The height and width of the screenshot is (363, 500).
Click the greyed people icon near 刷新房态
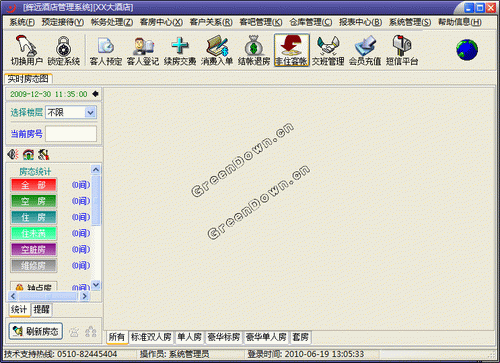pos(91,331)
